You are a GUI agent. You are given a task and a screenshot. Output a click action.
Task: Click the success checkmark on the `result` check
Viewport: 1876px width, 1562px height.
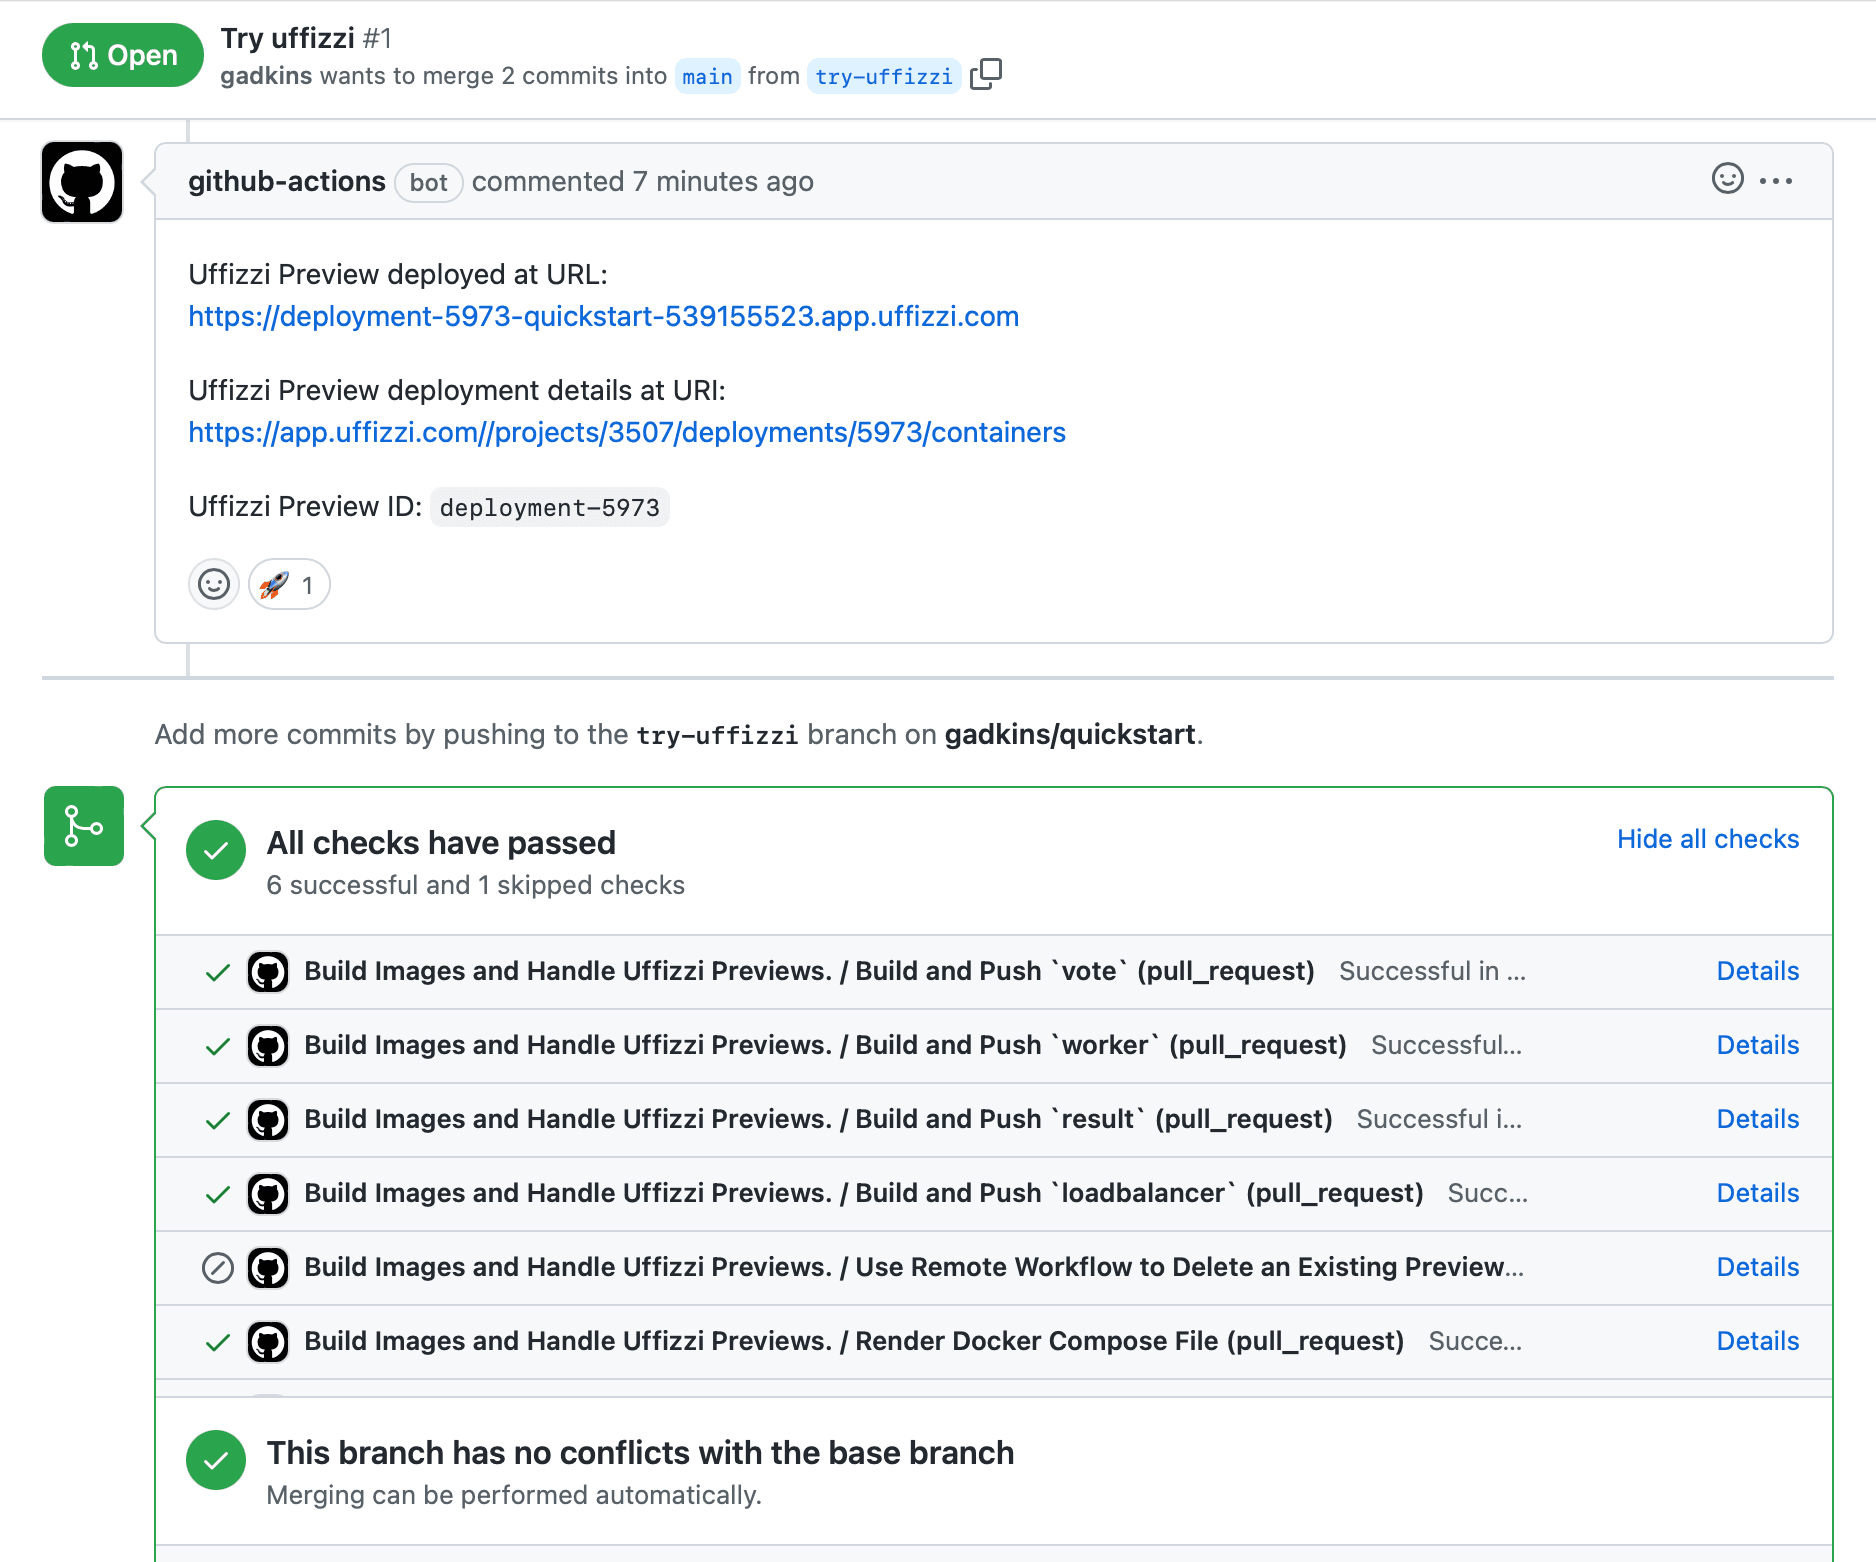(217, 1120)
